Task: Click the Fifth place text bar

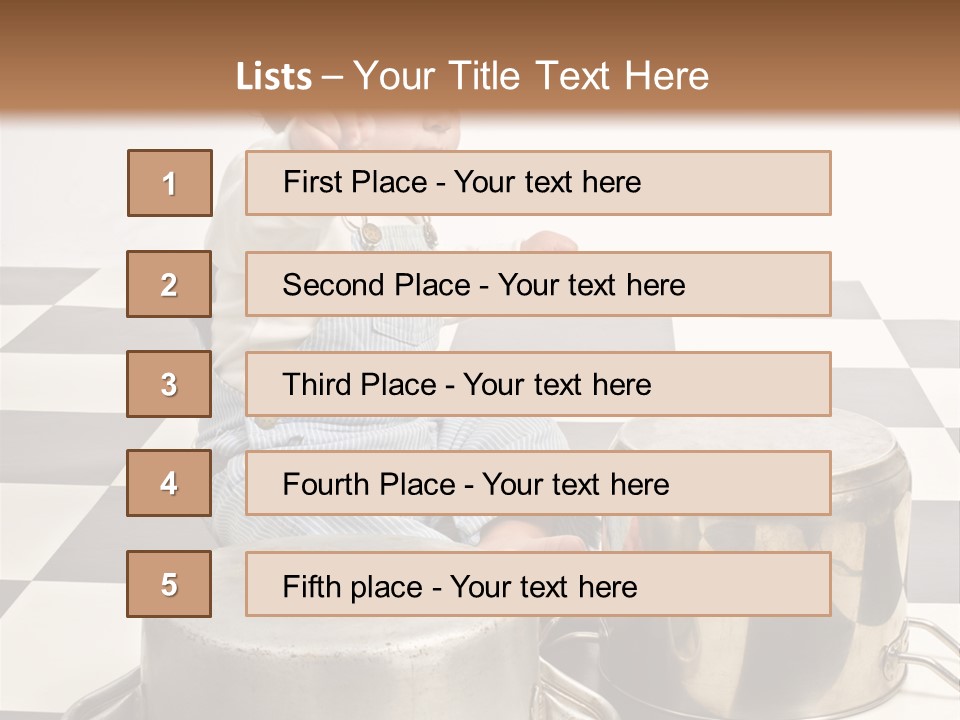Action: point(538,583)
